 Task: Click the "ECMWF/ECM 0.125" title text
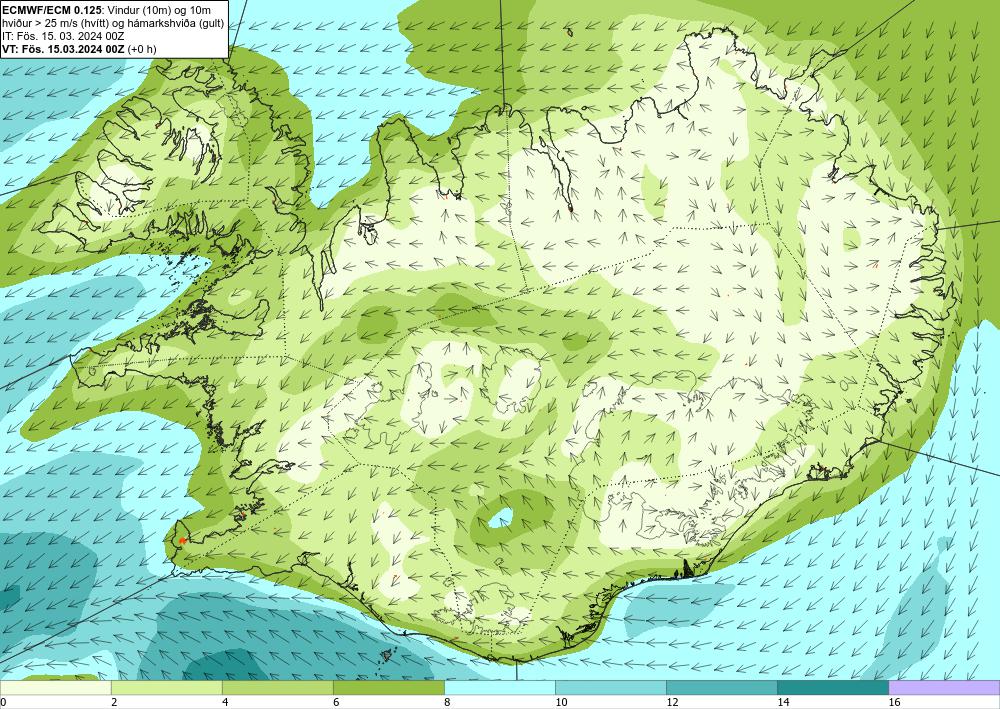click(52, 10)
